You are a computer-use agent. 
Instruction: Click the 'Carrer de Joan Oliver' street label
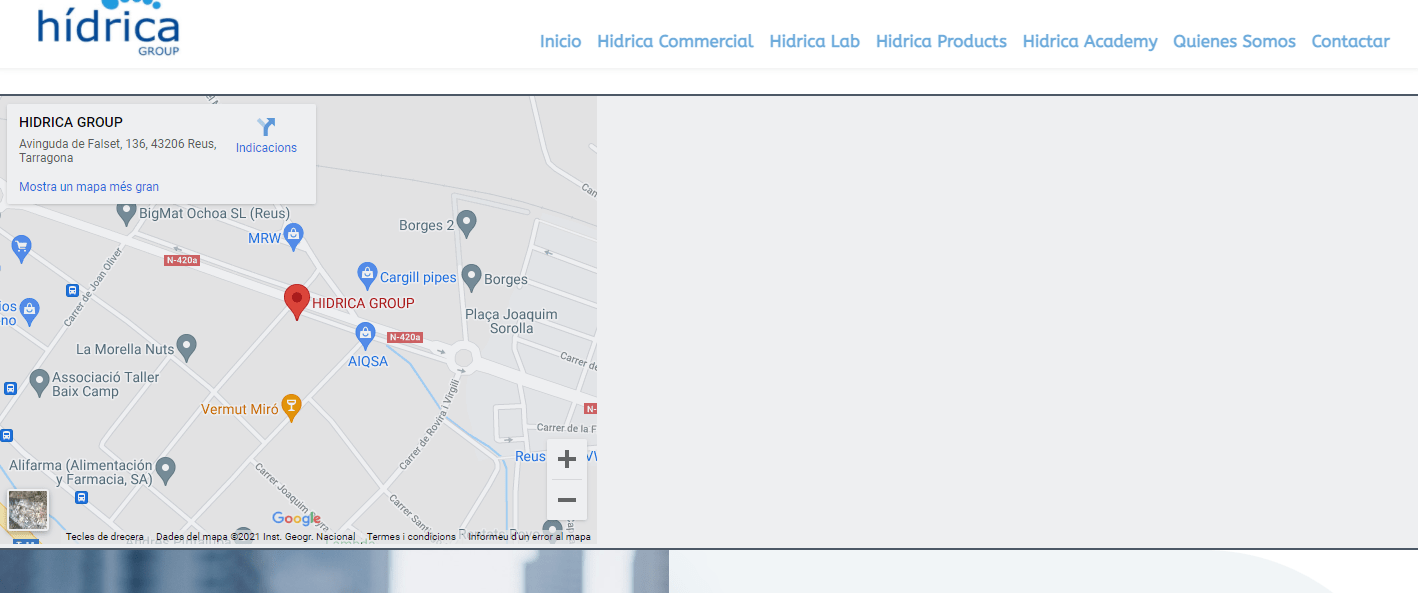(92, 286)
